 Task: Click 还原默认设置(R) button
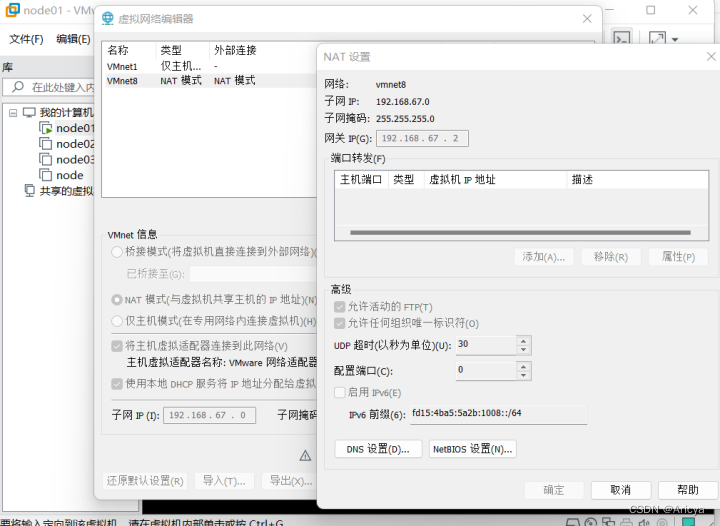[x=145, y=481]
